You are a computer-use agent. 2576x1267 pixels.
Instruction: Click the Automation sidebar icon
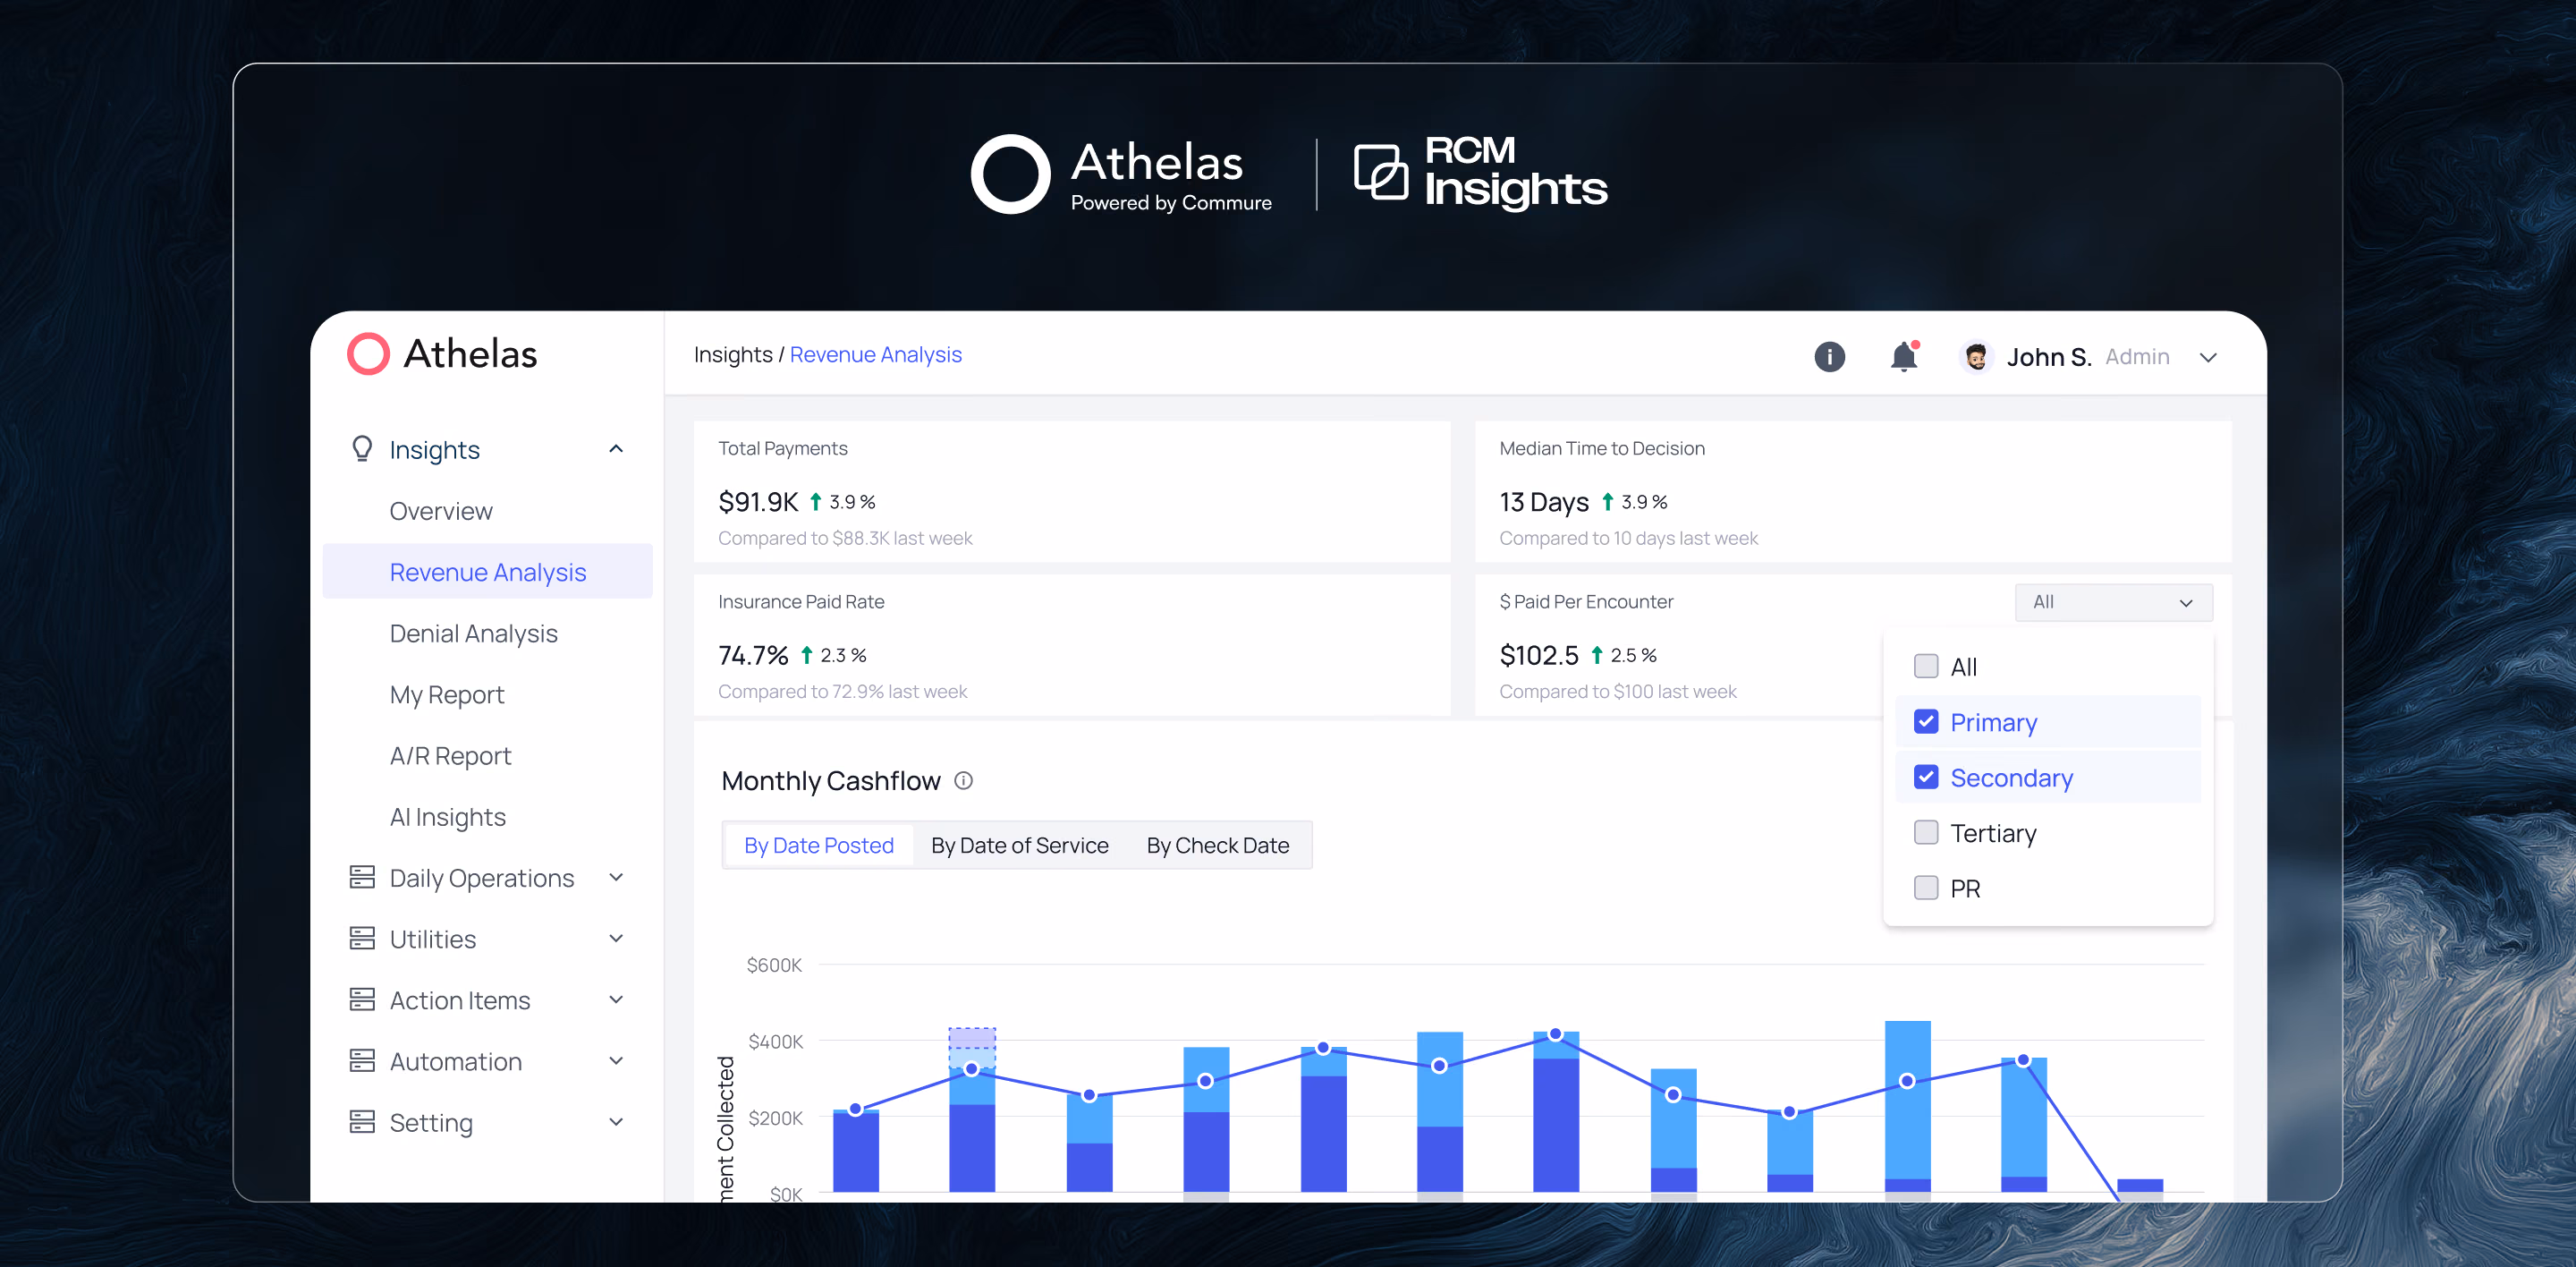point(362,1060)
